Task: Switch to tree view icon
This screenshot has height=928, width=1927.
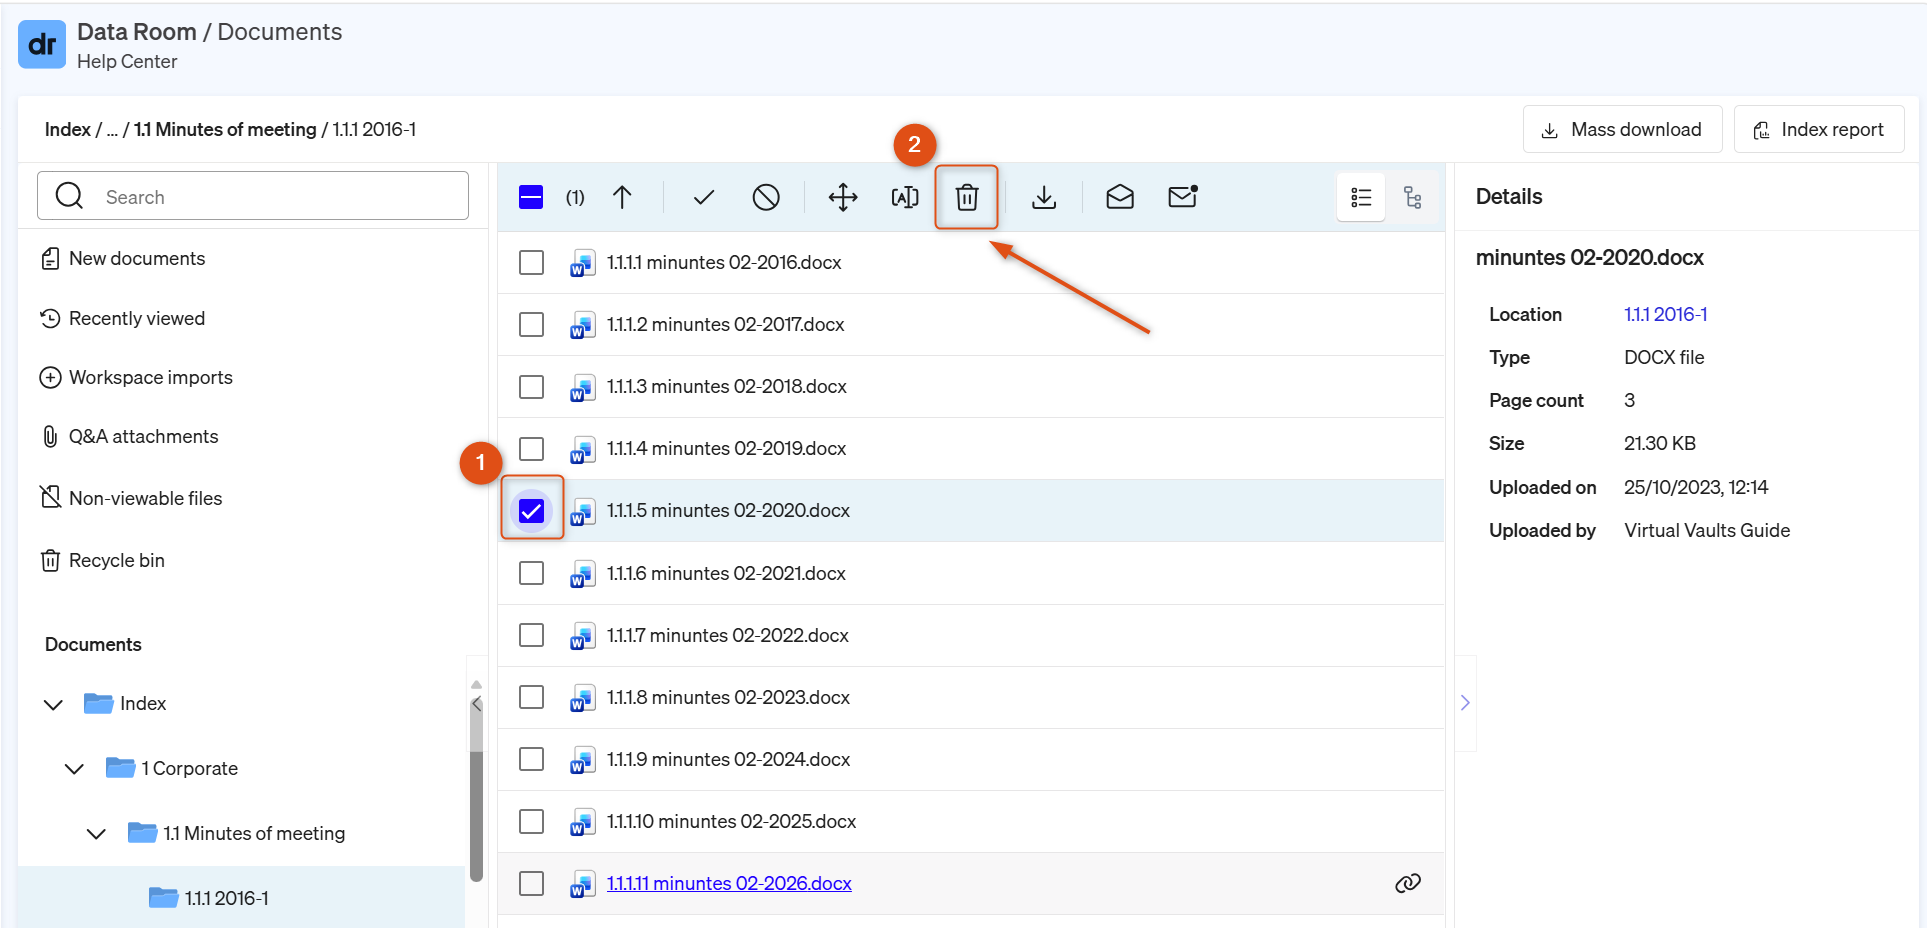Action: click(x=1413, y=197)
